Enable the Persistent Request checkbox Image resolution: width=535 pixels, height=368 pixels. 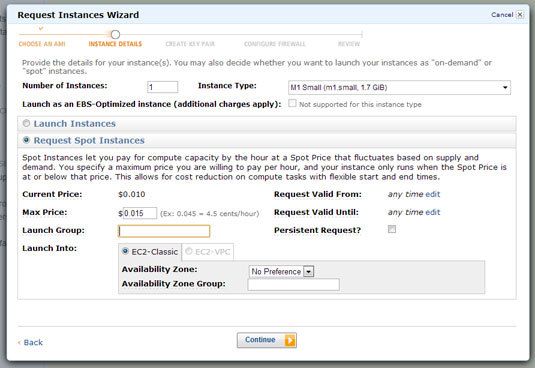point(392,229)
